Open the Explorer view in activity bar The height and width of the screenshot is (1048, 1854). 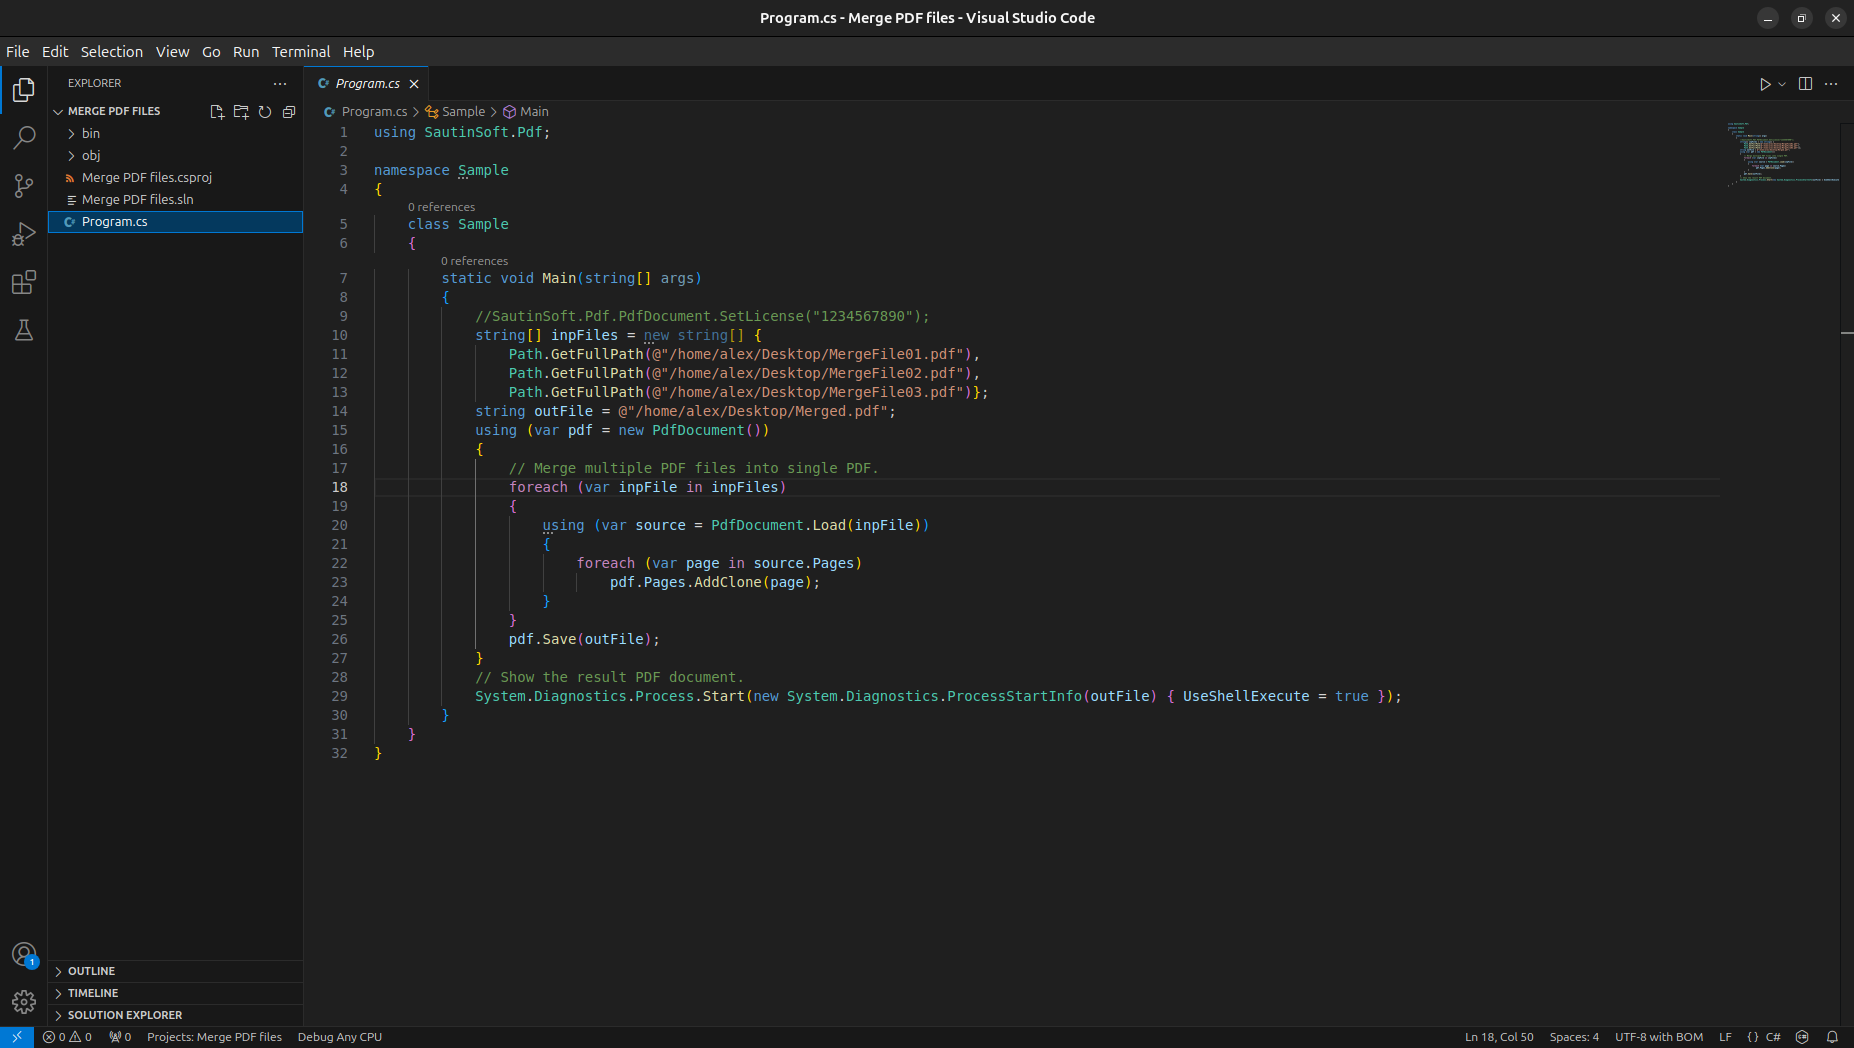(x=24, y=90)
